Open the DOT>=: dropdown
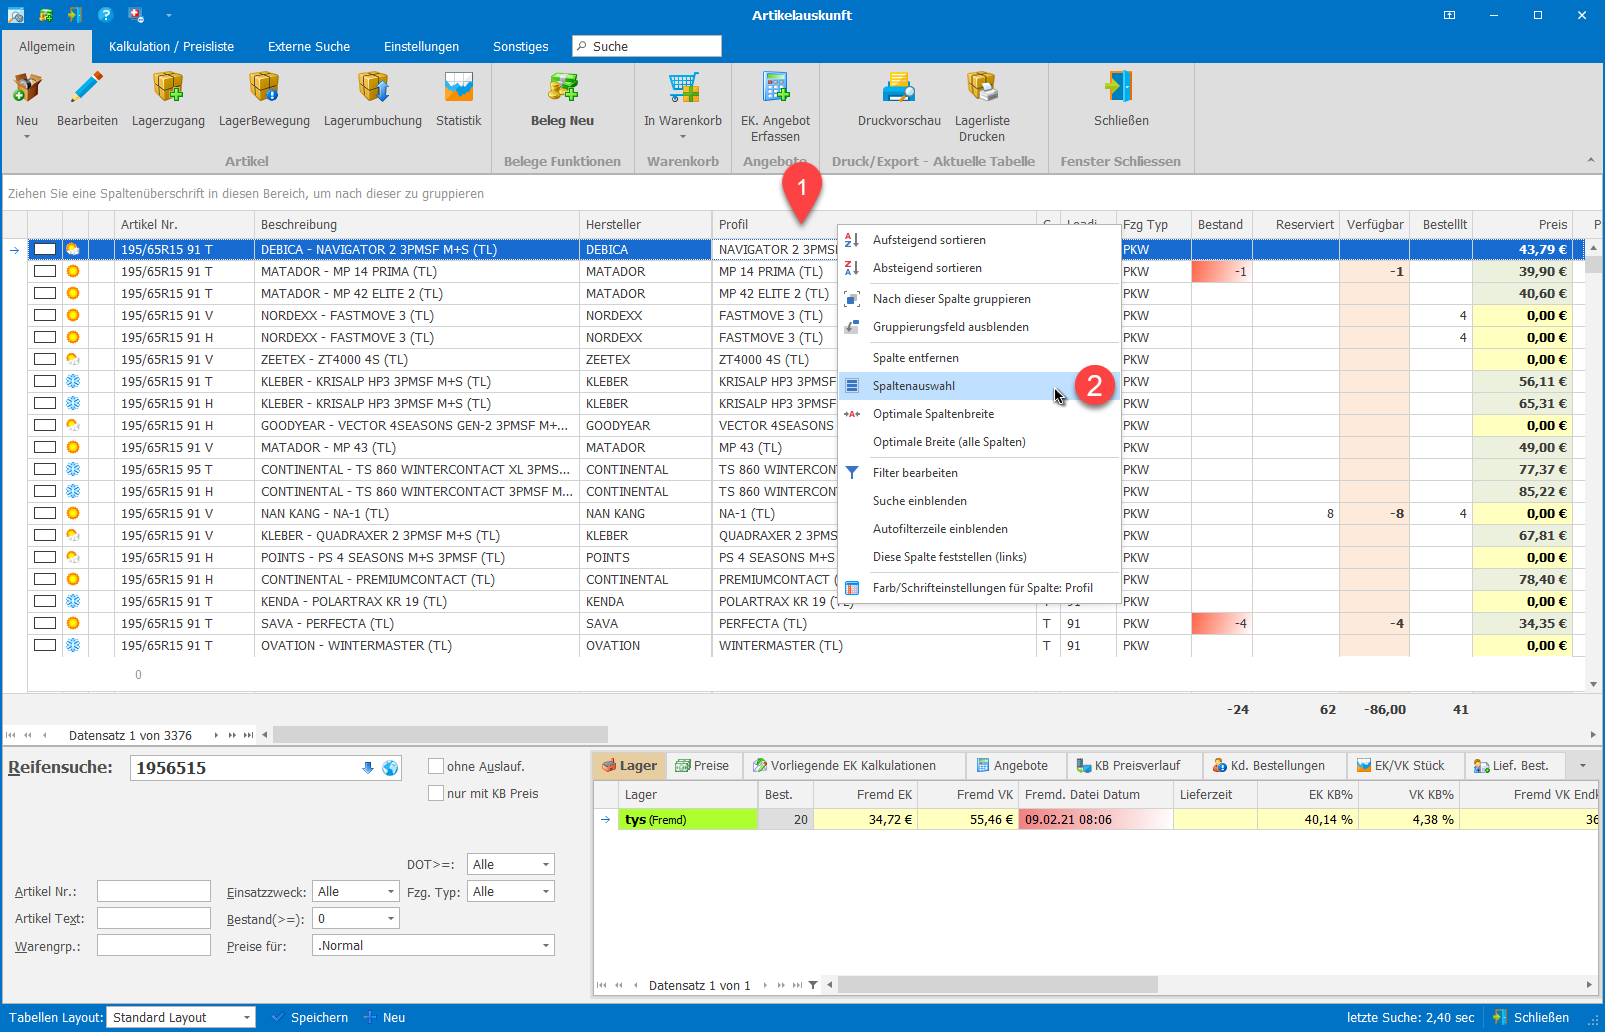The height and width of the screenshot is (1032, 1605). click(546, 864)
